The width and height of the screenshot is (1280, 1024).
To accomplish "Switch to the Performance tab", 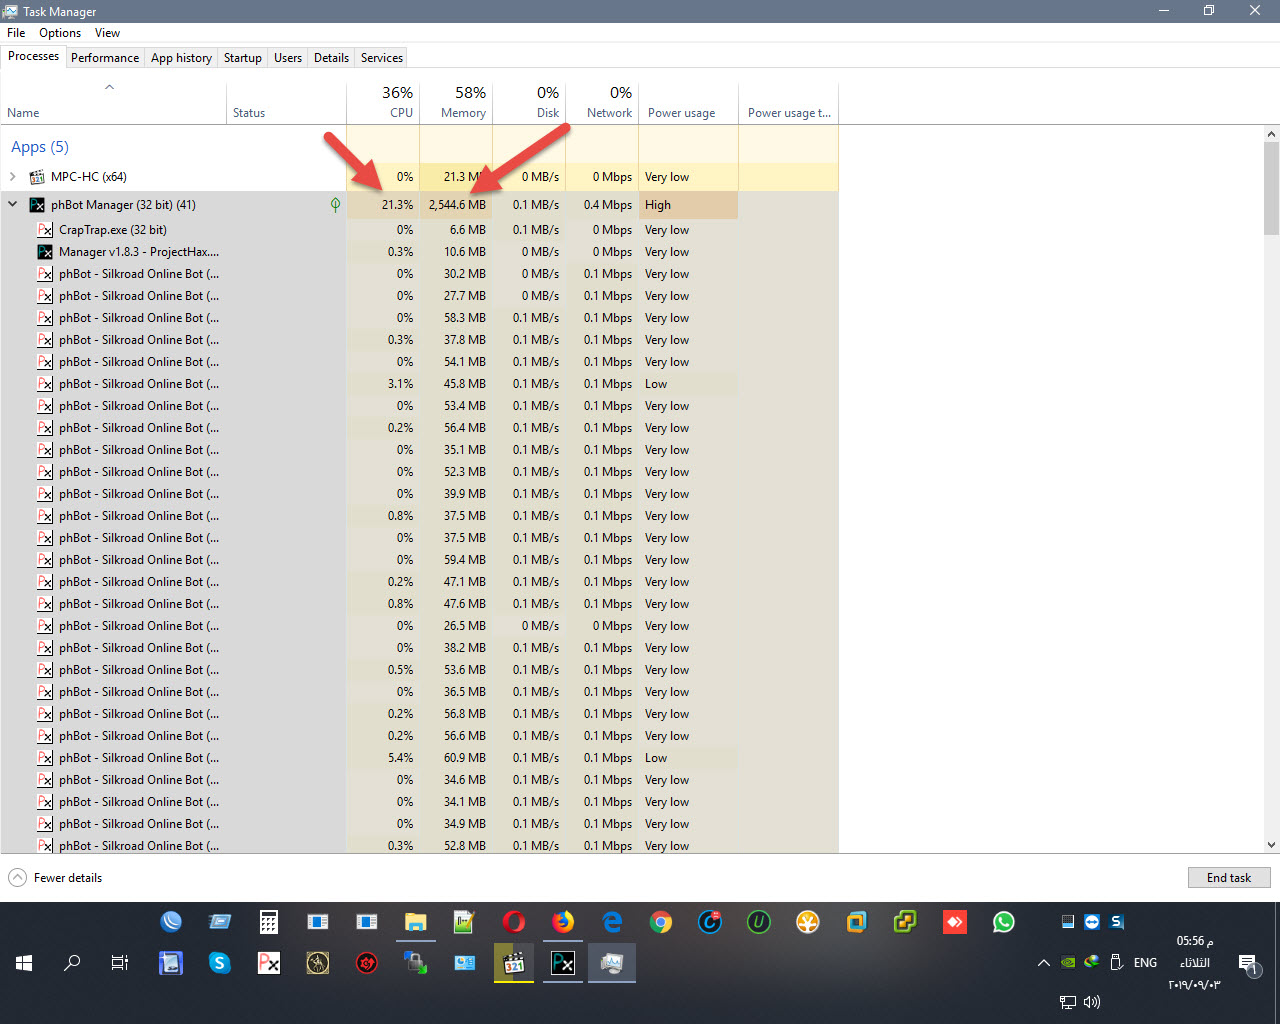I will click(105, 58).
